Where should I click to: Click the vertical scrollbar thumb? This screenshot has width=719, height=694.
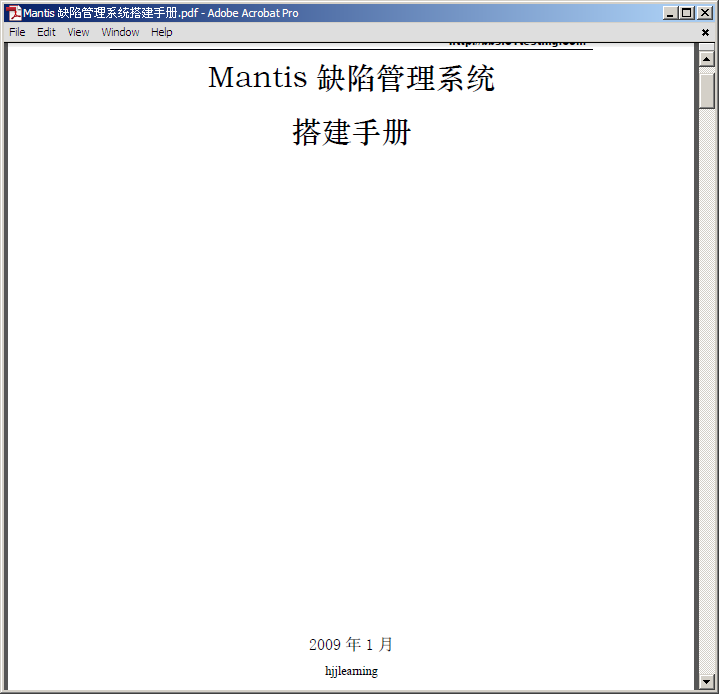707,90
